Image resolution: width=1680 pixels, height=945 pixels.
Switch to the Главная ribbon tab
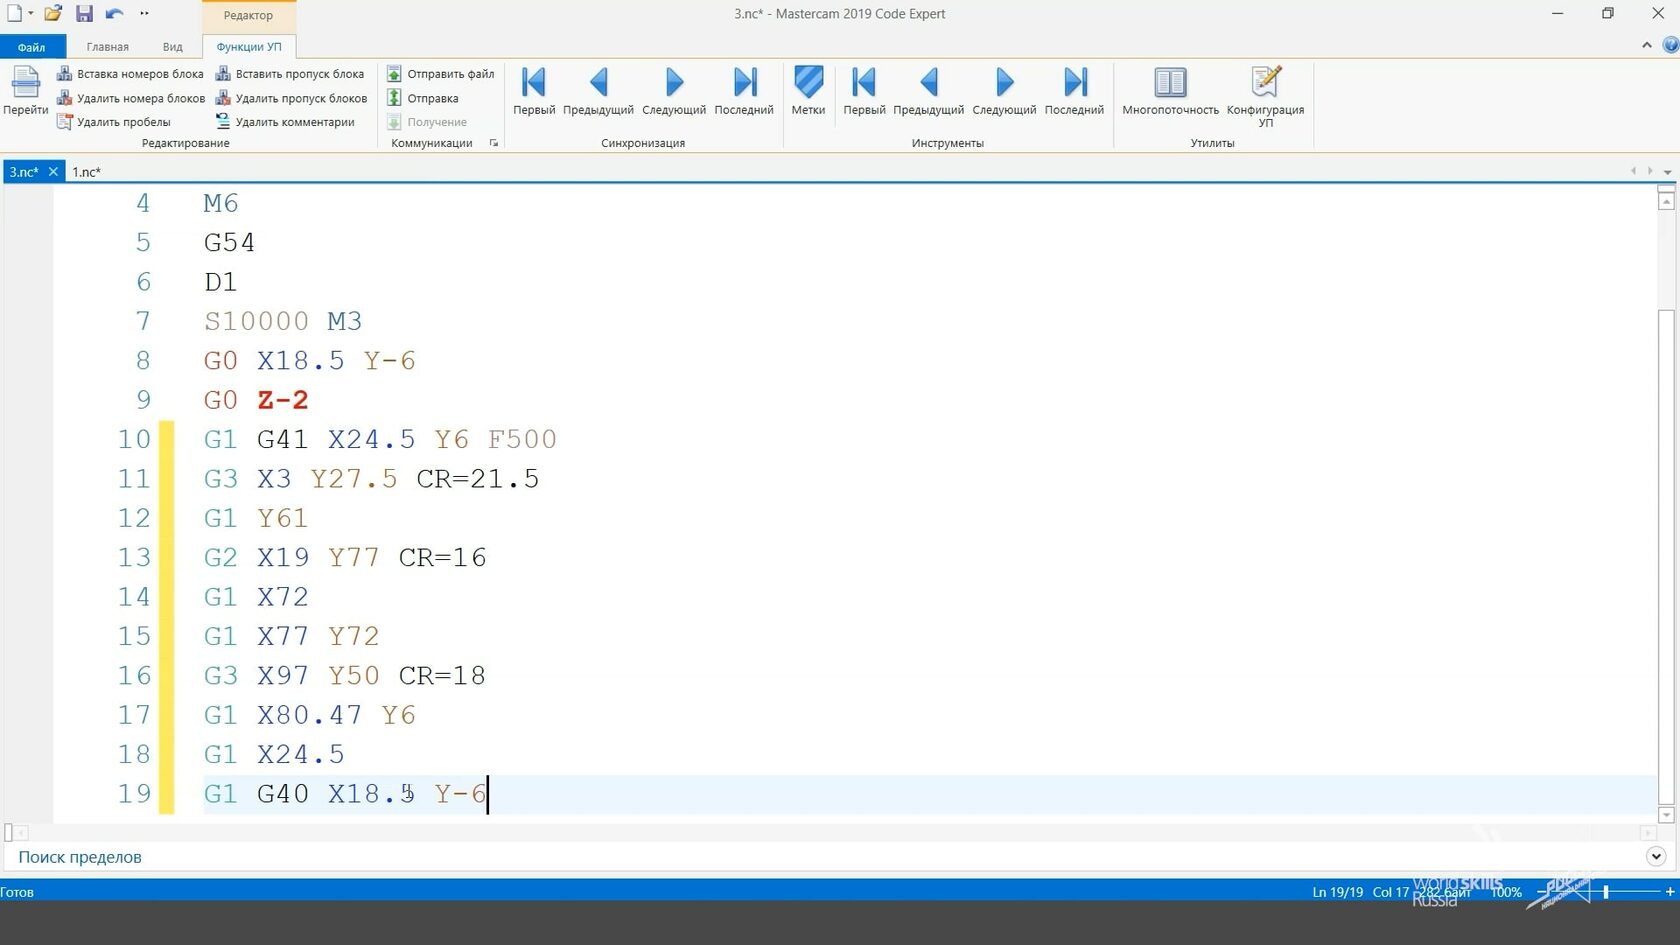[107, 47]
